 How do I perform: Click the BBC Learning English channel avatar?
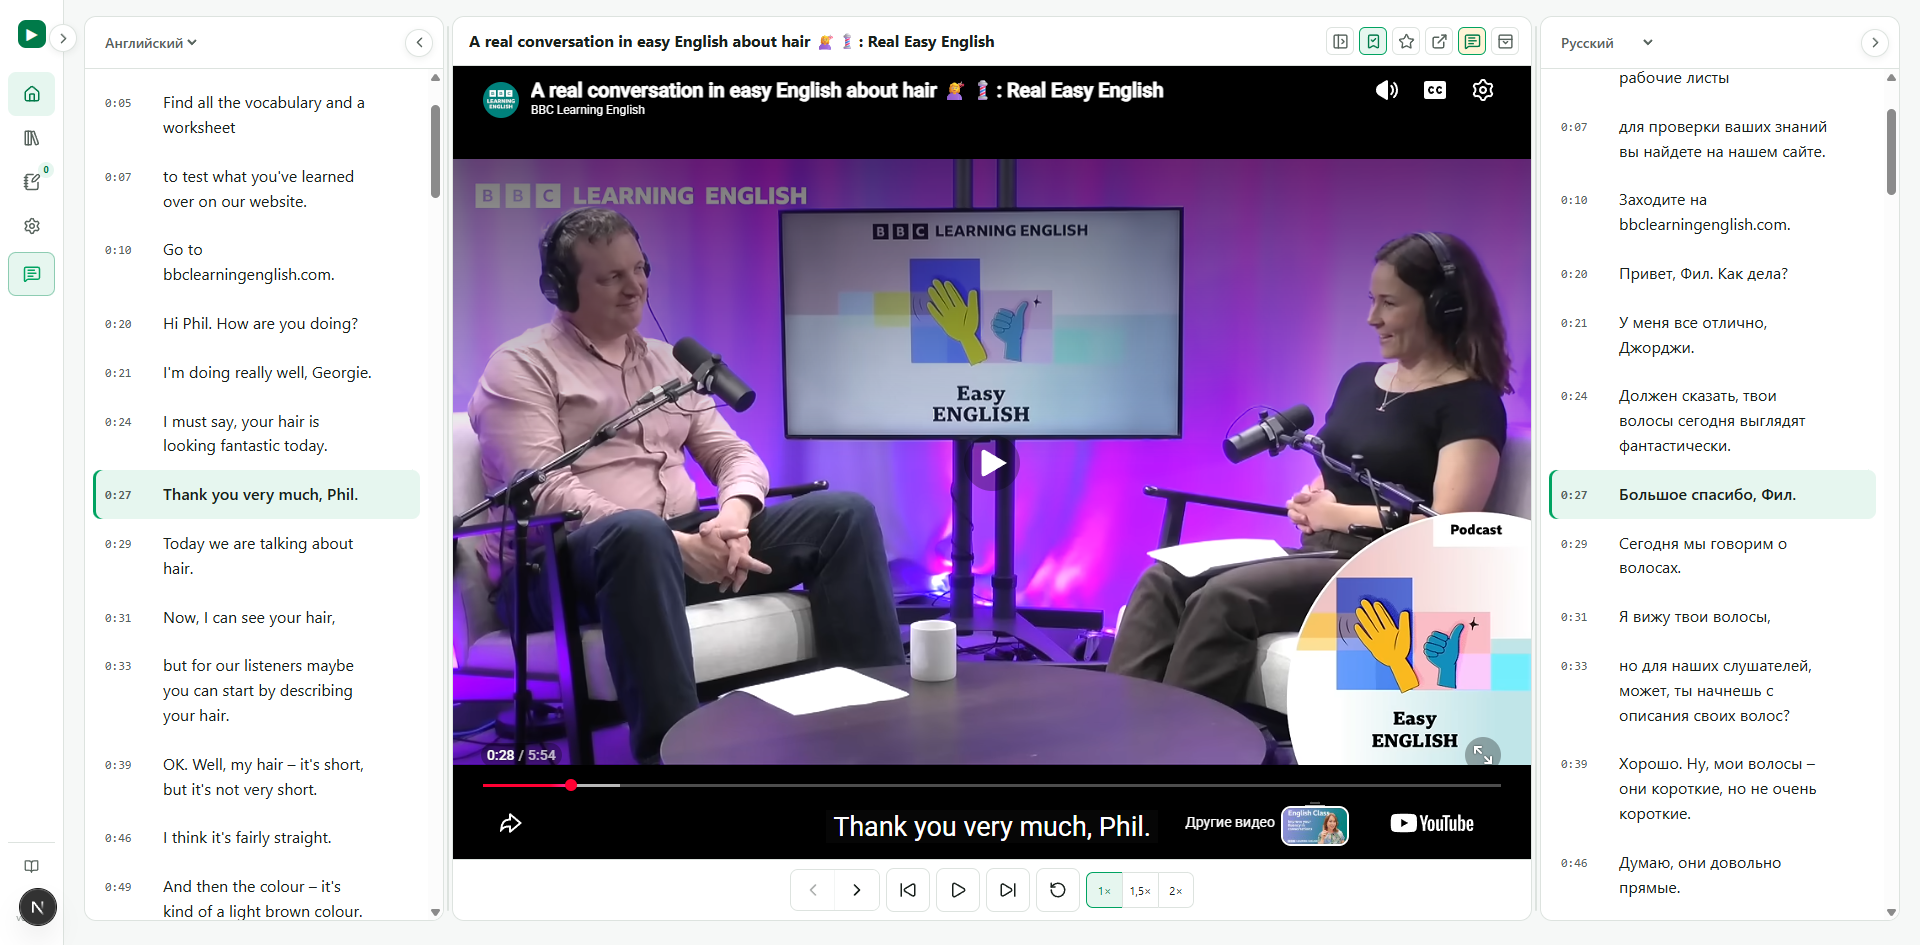point(501,99)
